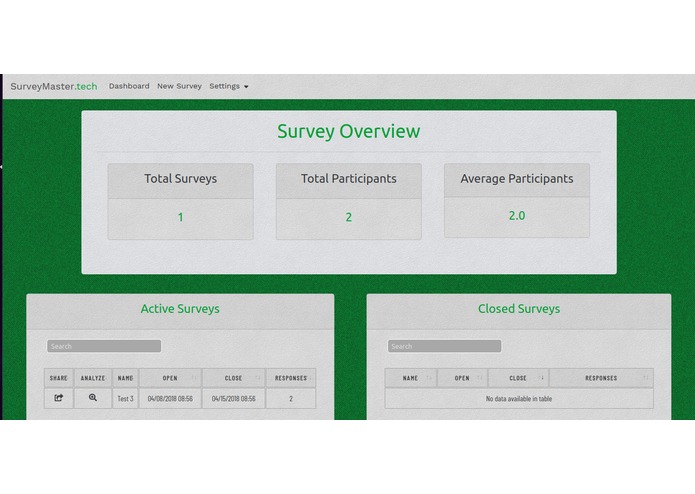Click the Closed Surveys heading
This screenshot has width=695, height=494.
click(x=519, y=309)
